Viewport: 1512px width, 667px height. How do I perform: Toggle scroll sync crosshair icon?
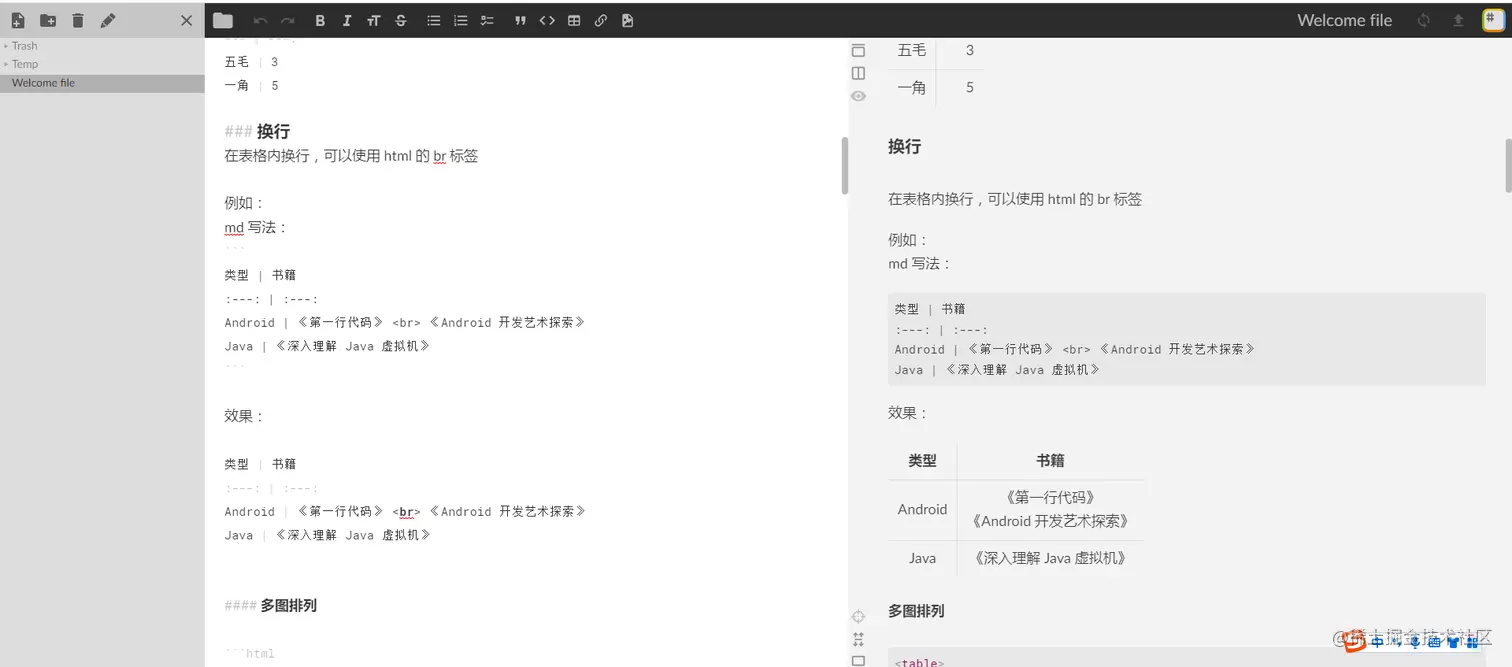coord(858,617)
